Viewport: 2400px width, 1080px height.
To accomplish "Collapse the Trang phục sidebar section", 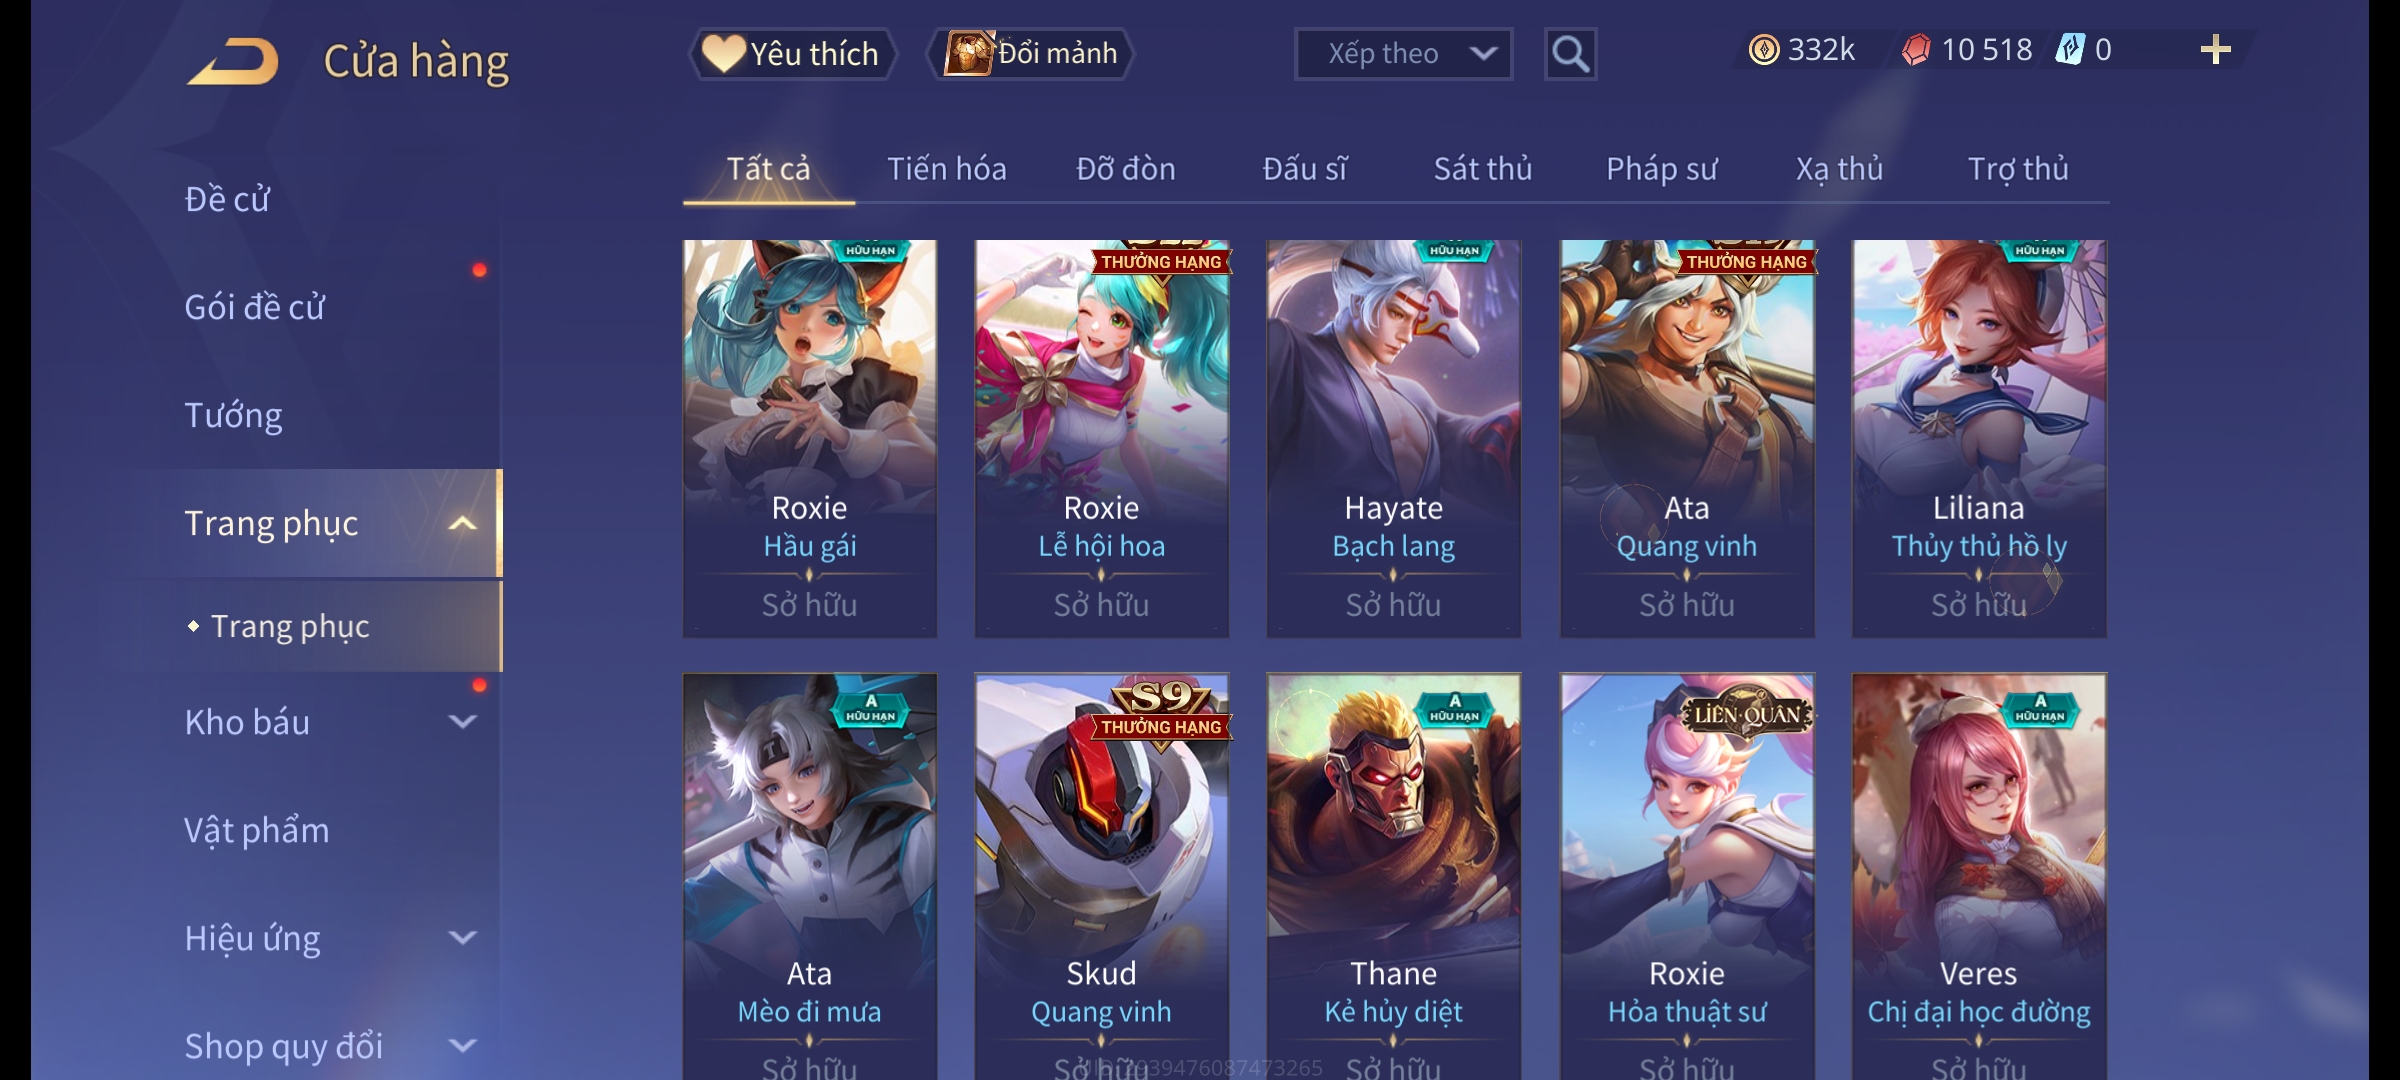I will [x=462, y=523].
